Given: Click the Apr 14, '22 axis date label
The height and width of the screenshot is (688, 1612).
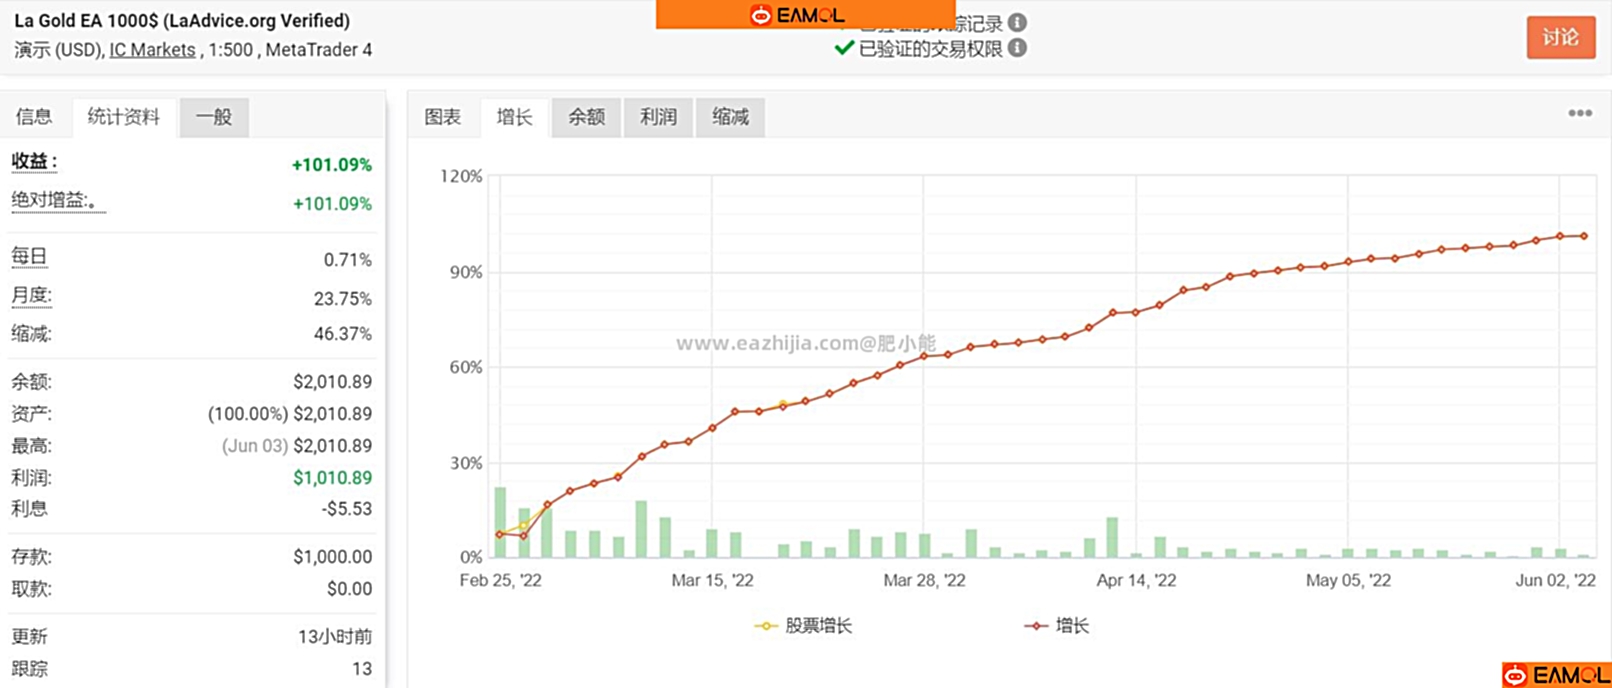Looking at the screenshot, I should pos(1136,581).
